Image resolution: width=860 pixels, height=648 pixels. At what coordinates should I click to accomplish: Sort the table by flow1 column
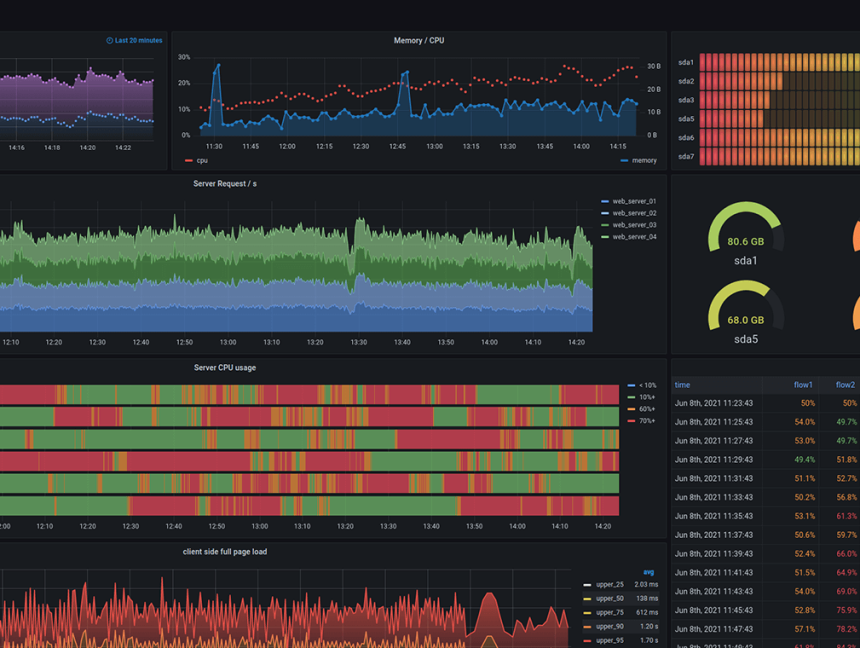click(x=803, y=385)
